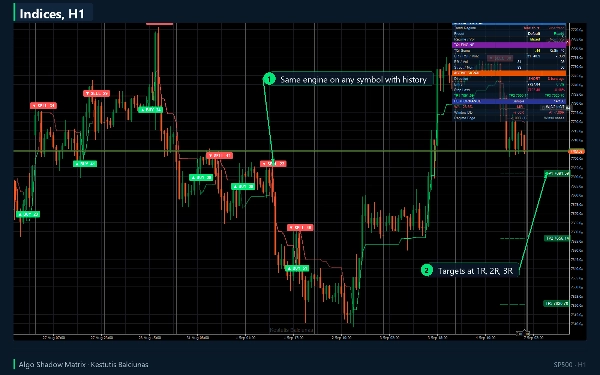The image size is (600, 375).
Task: Click the "Default" preset value in dashboard
Action: (x=534, y=33)
